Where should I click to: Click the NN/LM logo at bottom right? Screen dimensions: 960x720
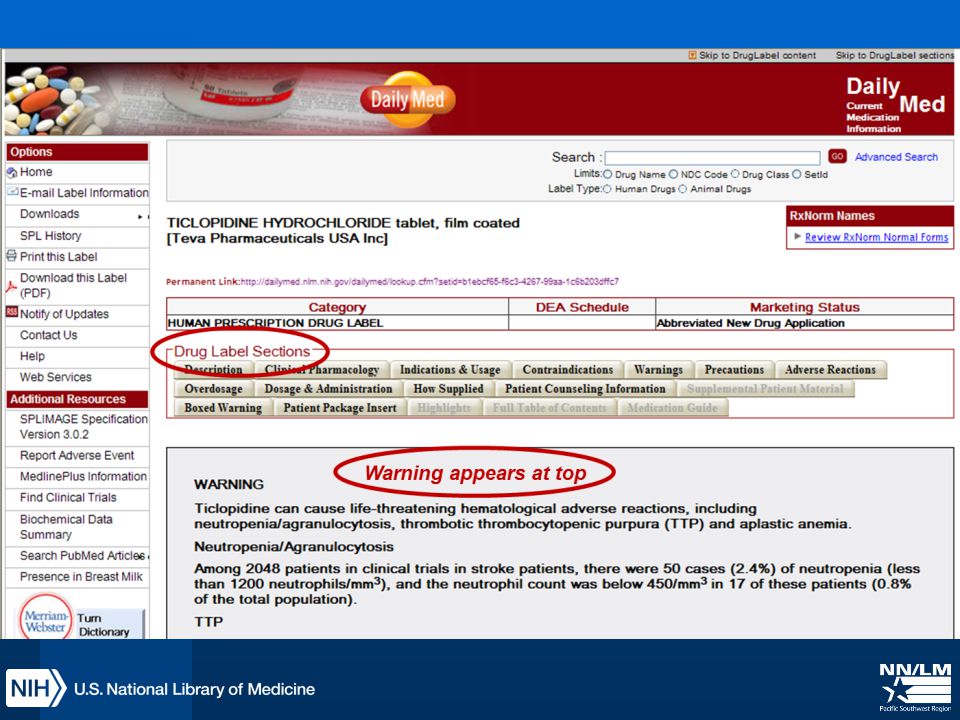pyautogui.click(x=915, y=686)
